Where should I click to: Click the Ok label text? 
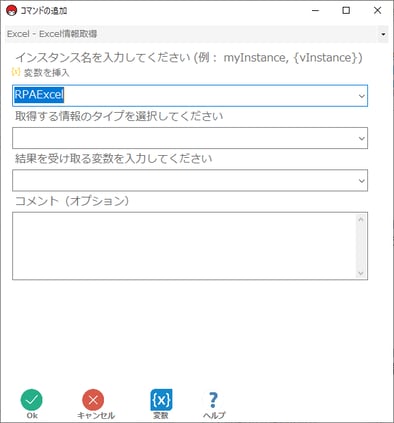tap(32, 416)
